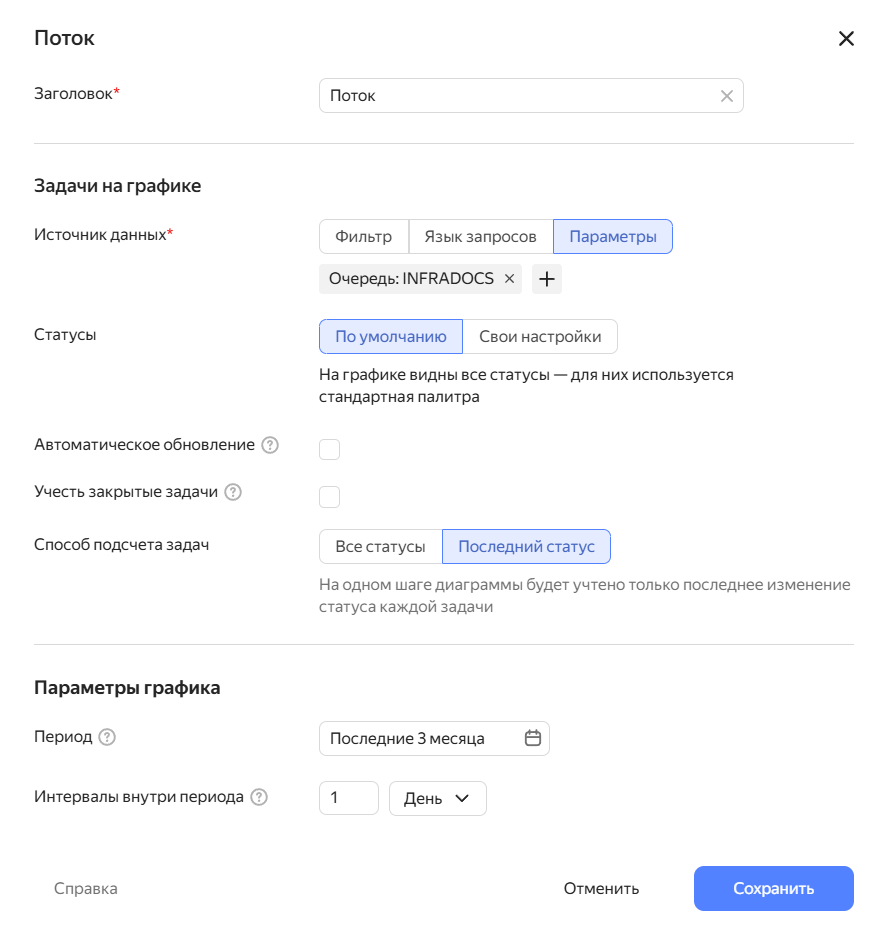
Task: Switch data source to Язык запросов tab
Action: (x=480, y=237)
